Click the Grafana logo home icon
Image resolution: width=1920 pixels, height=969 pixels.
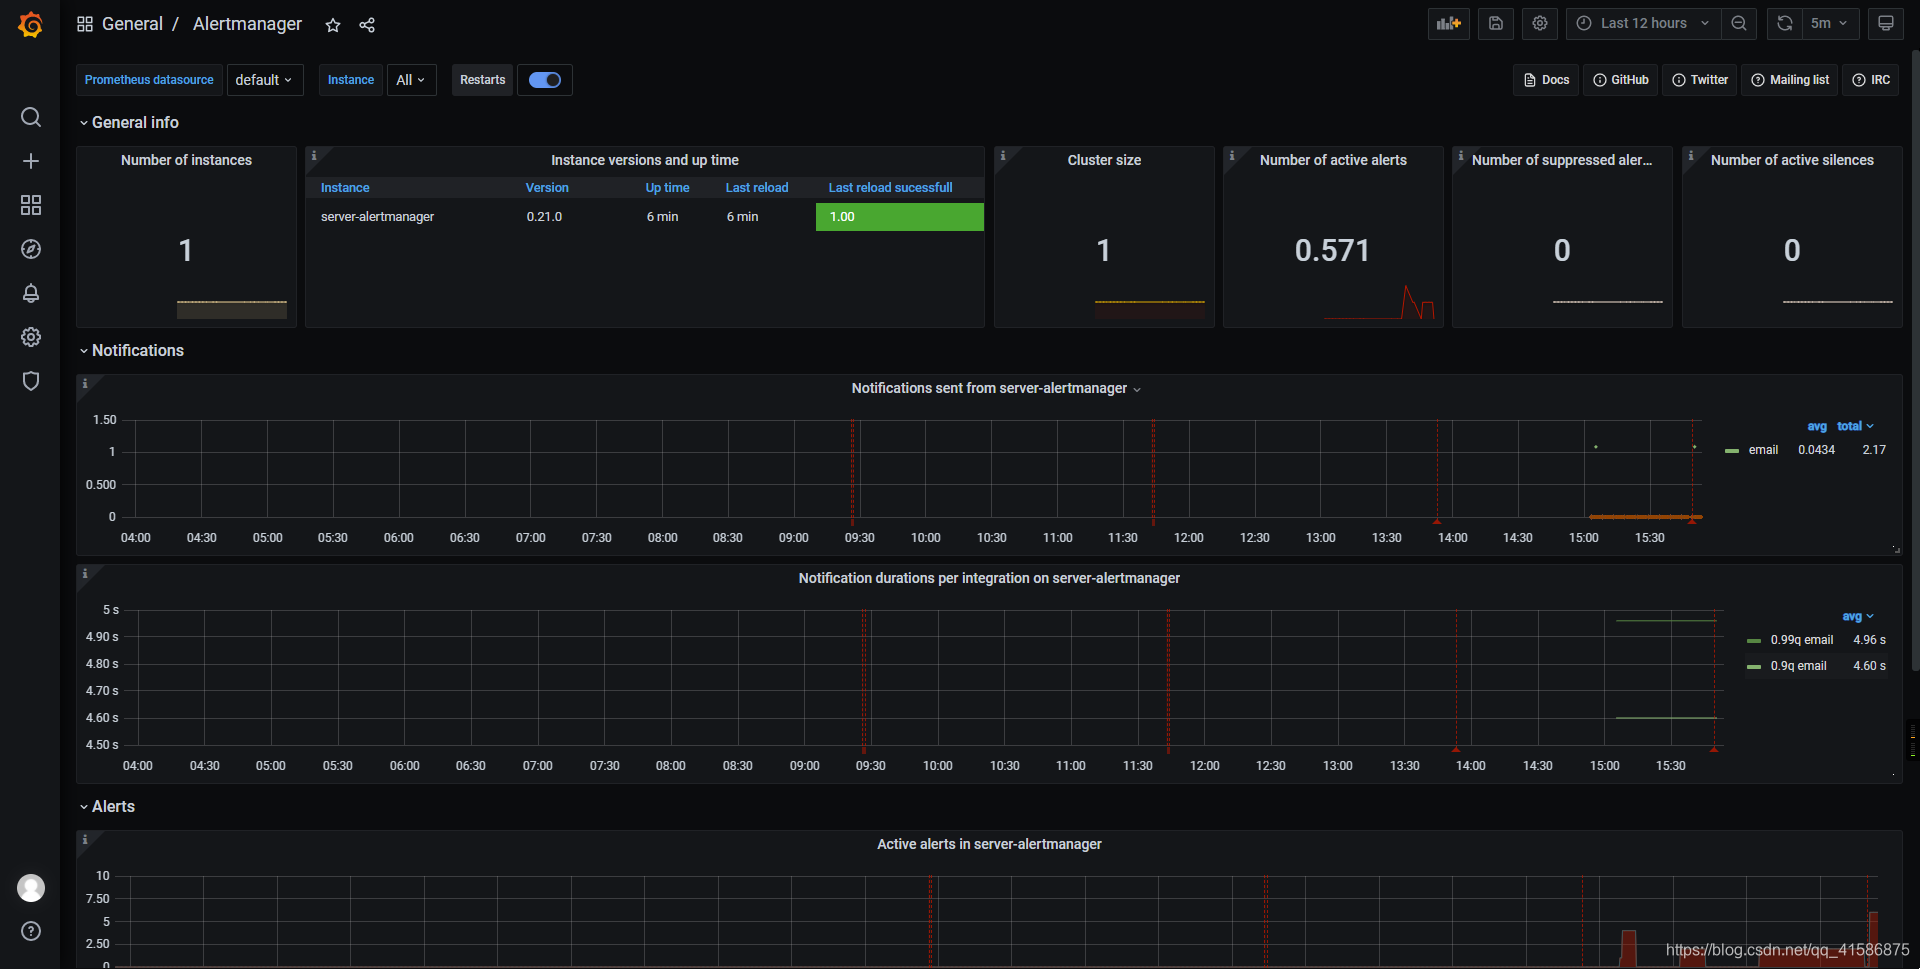(30, 24)
